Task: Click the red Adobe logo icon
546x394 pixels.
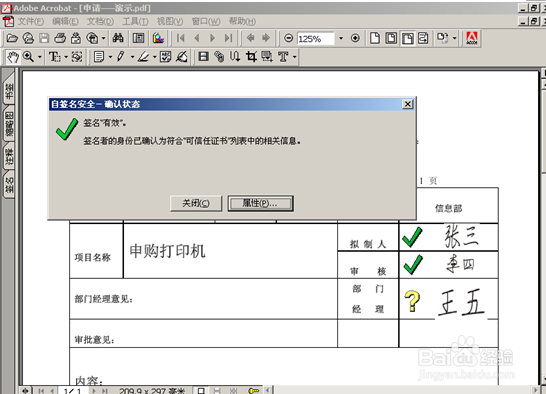Action: click(472, 38)
